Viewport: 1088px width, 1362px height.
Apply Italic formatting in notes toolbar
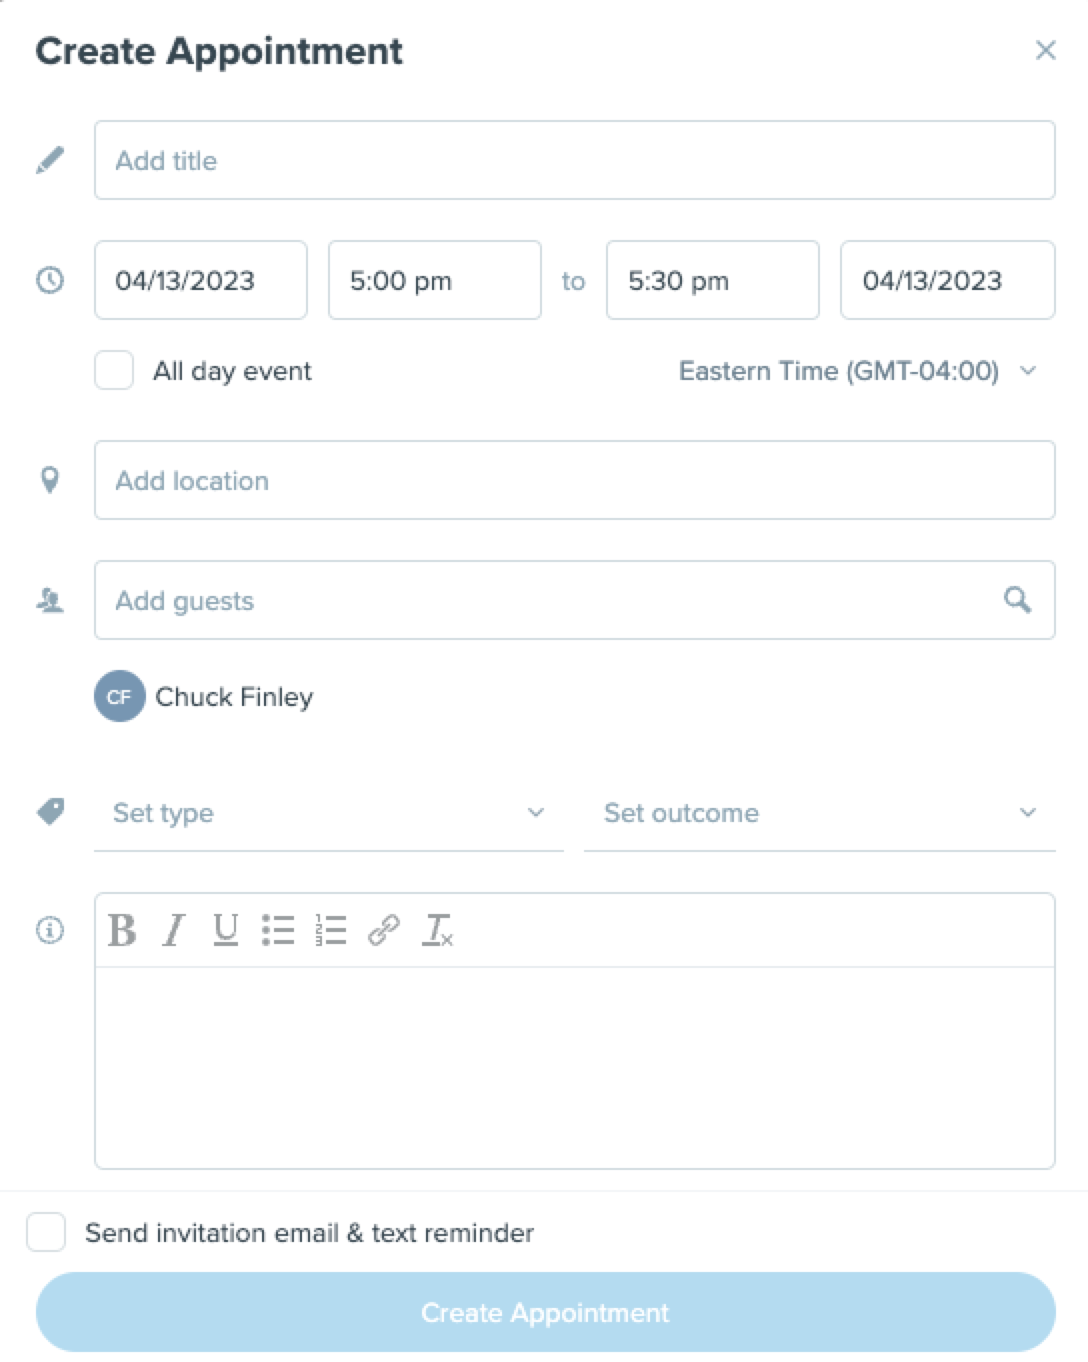pos(174,930)
